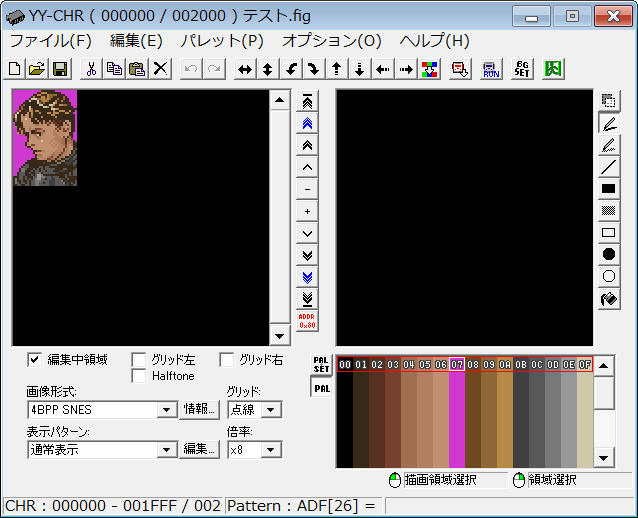Select the filled rectangle tool
Image resolution: width=638 pixels, height=518 pixels.
click(609, 189)
